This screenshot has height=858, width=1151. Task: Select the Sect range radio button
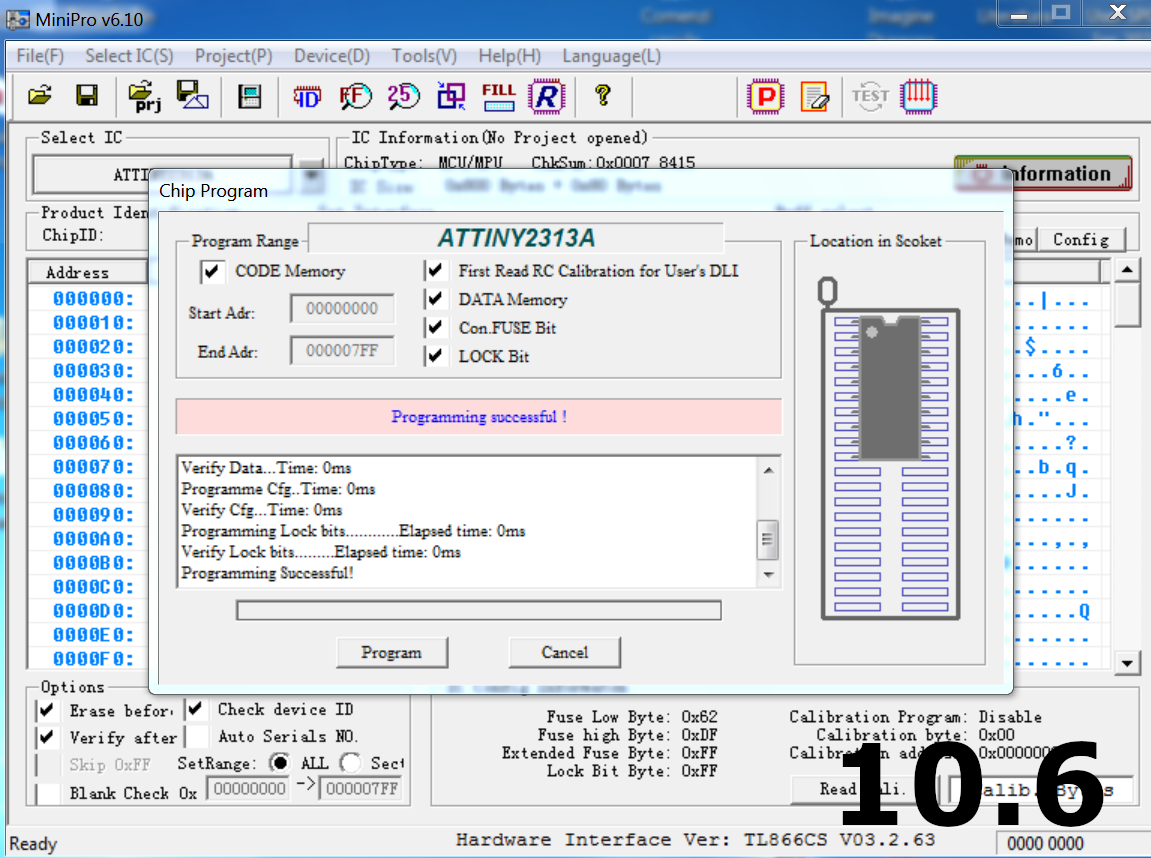coord(351,763)
